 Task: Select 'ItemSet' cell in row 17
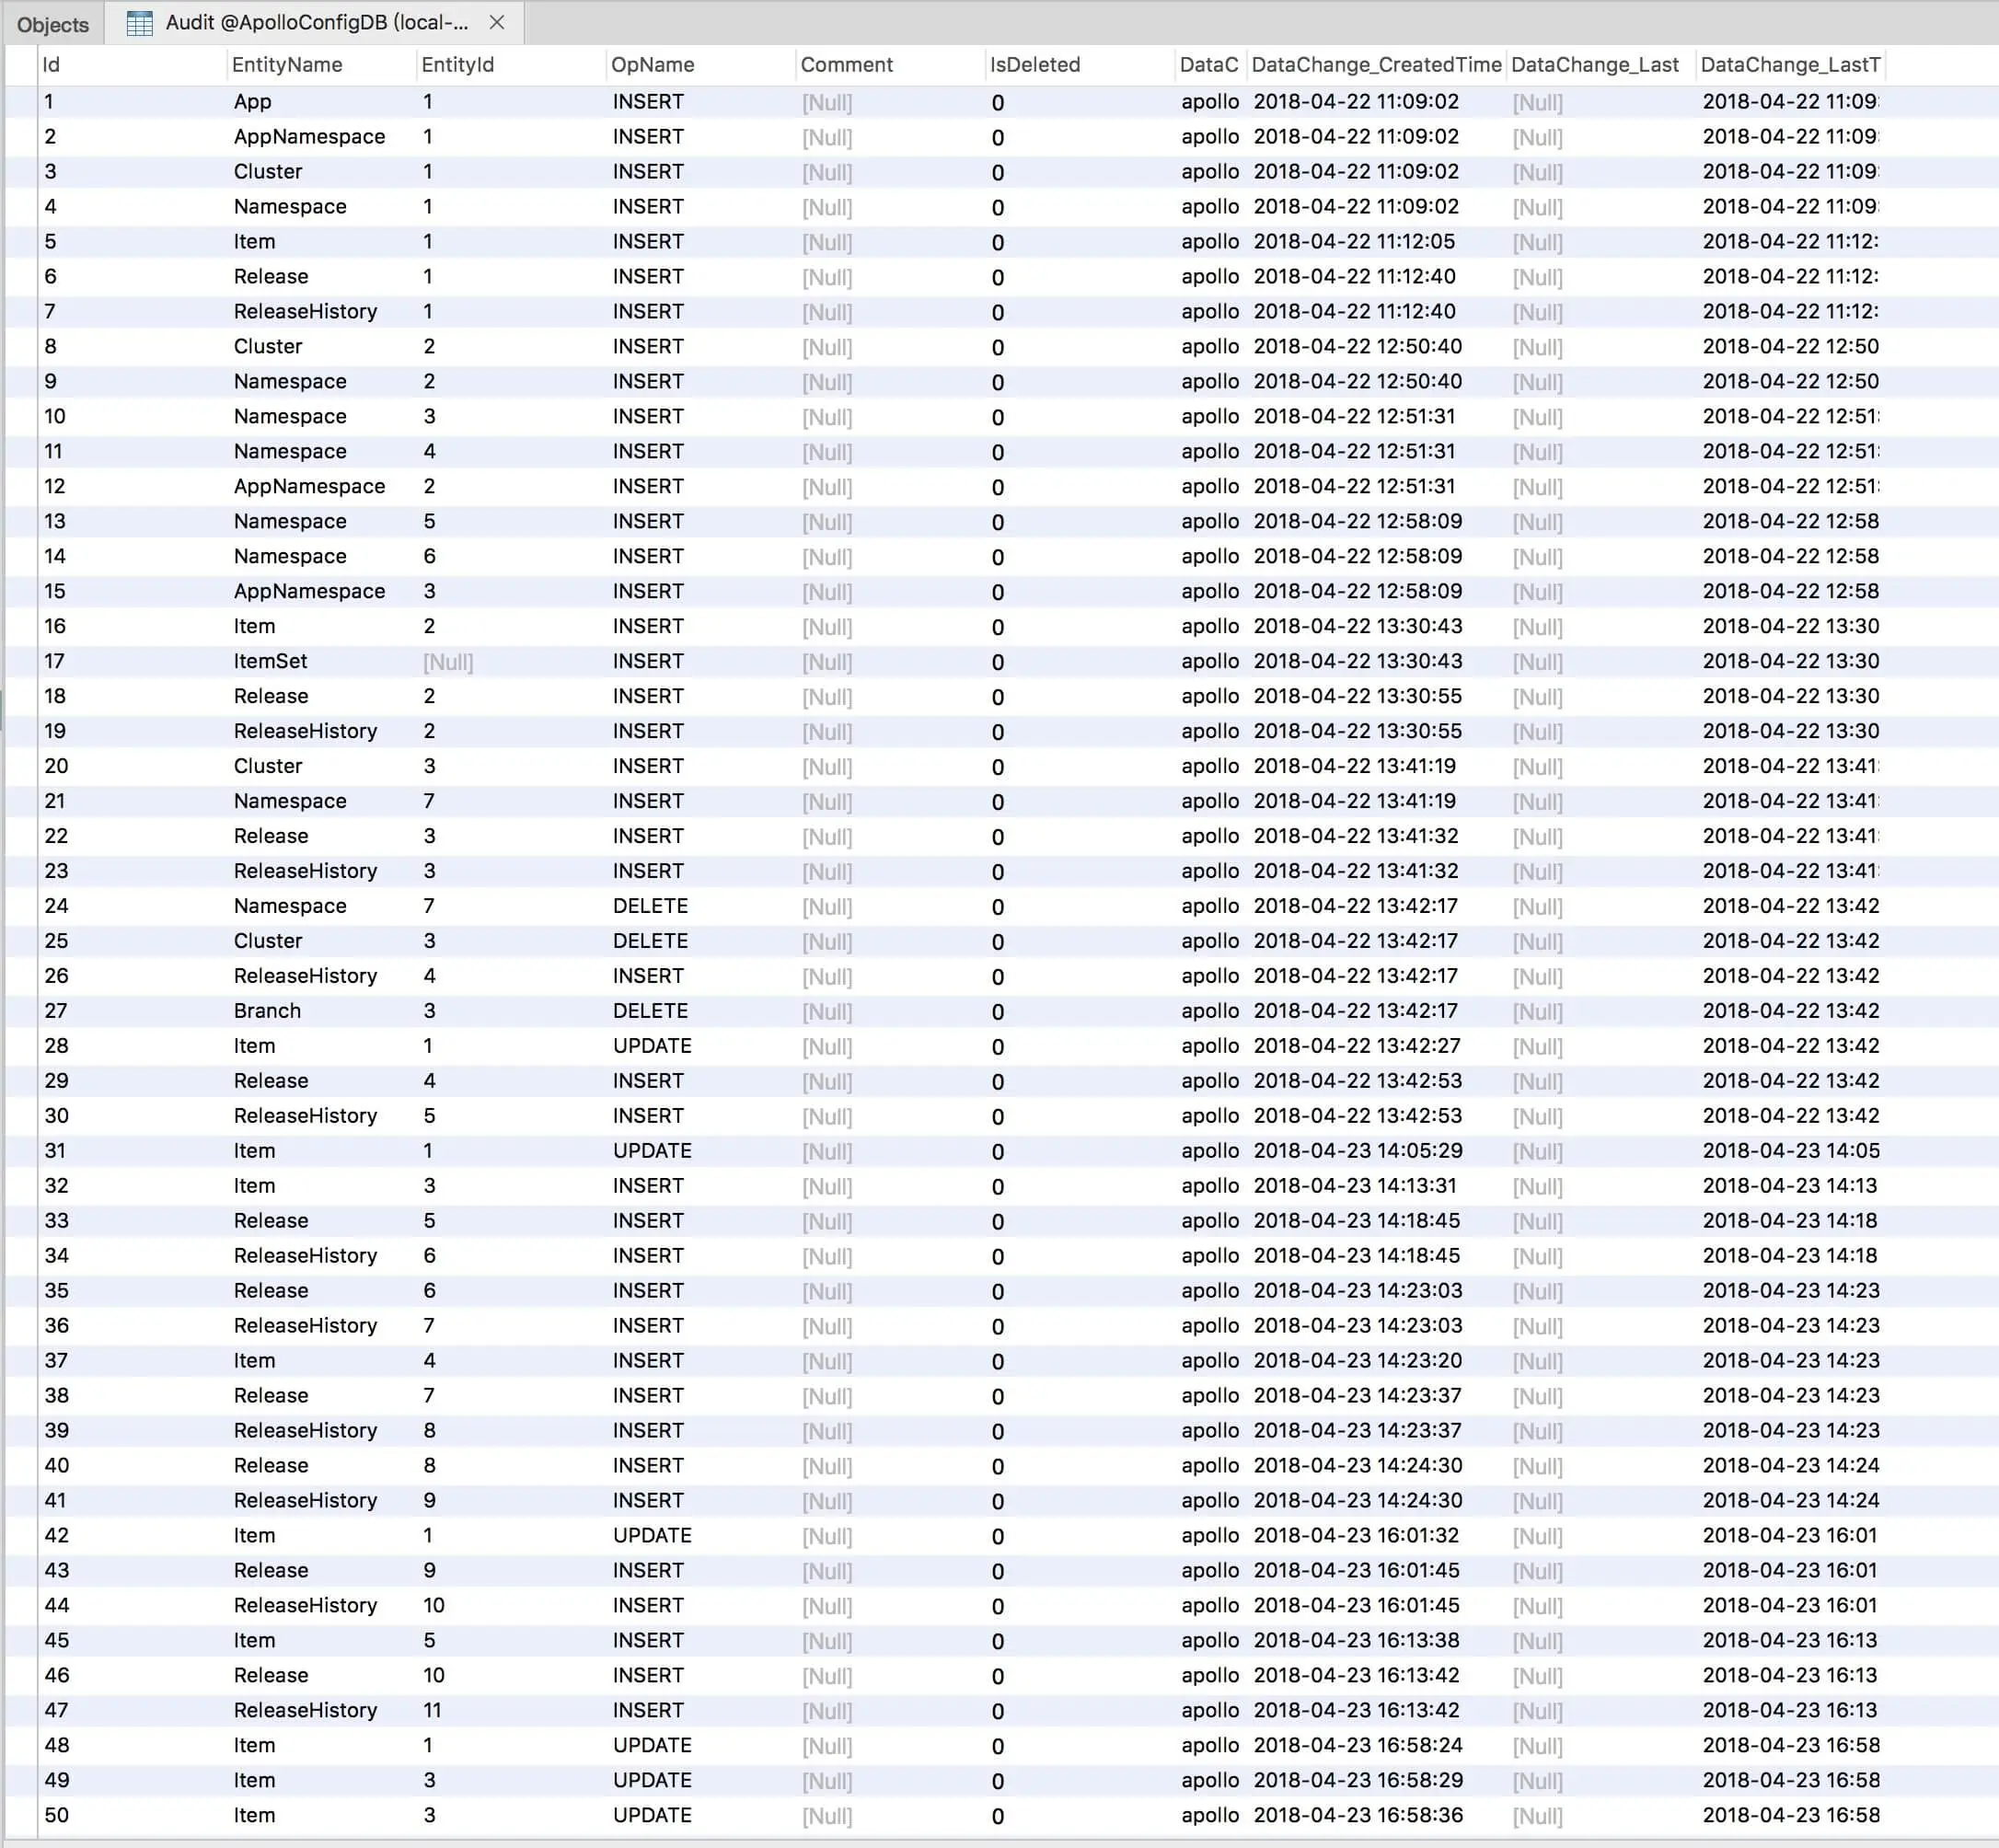click(270, 662)
